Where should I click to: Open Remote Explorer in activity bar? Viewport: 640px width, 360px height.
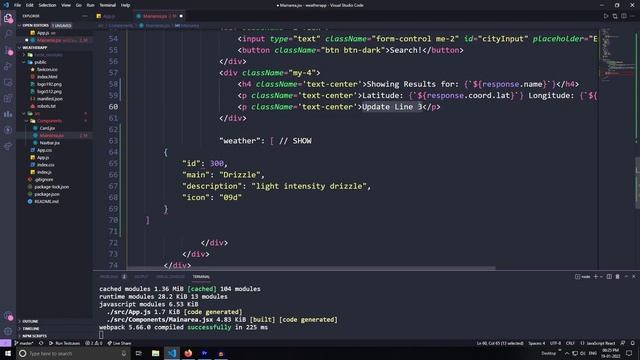8,82
